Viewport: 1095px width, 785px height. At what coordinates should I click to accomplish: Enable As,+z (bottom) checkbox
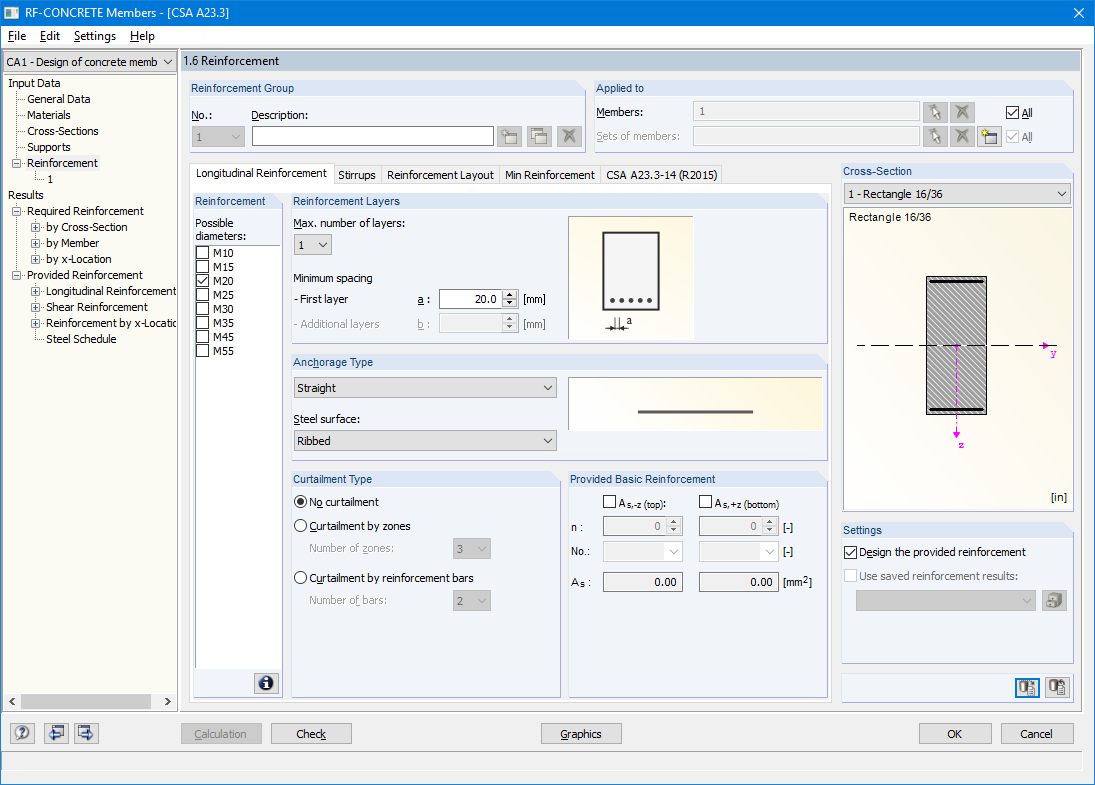(705, 502)
